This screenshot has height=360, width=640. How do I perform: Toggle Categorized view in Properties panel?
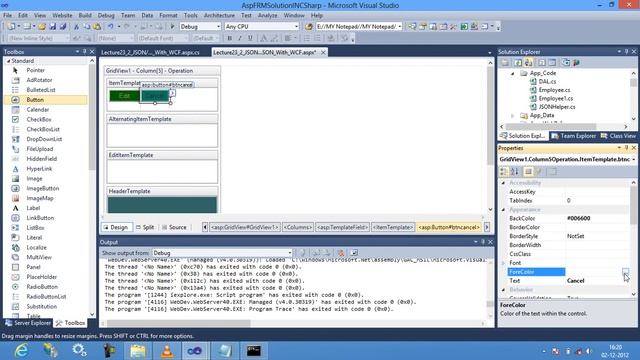504,172
